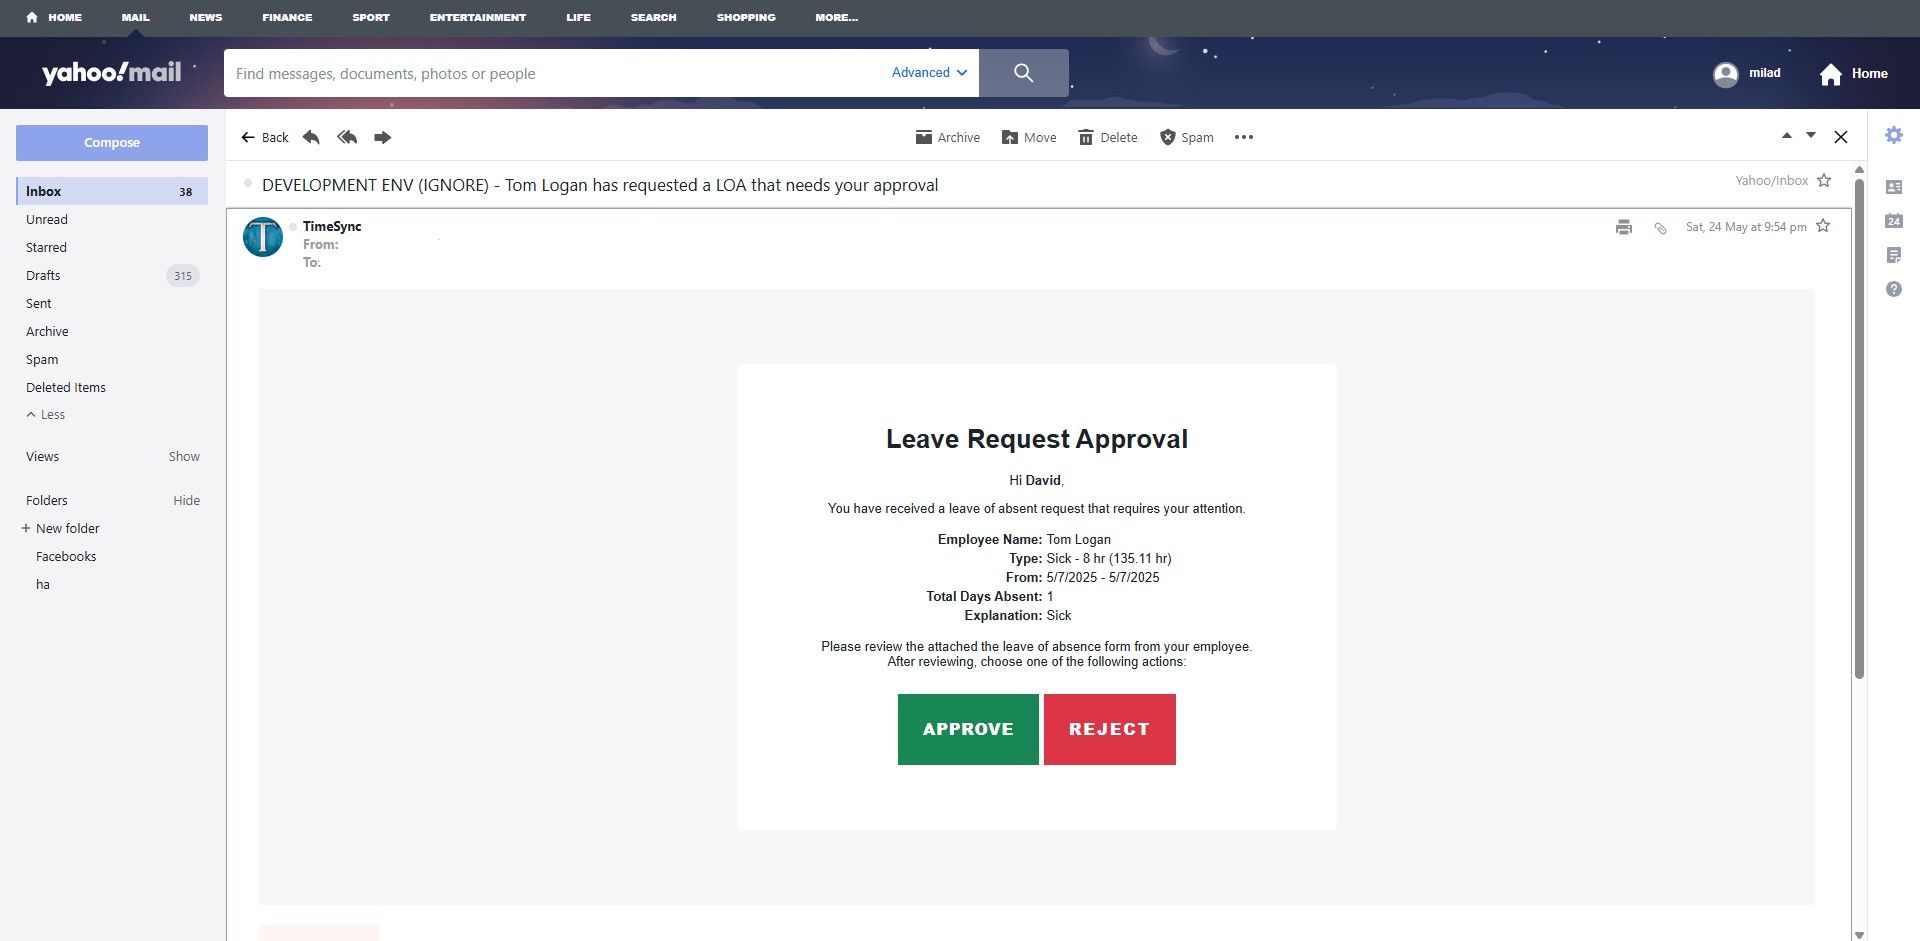Open HOME in the top navigation
The width and height of the screenshot is (1920, 941).
[x=55, y=17]
